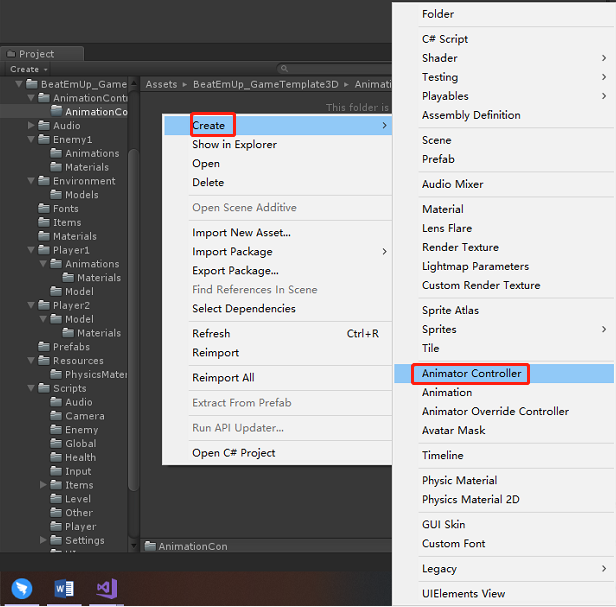The height and width of the screenshot is (607, 616).
Task: Click the Other folder icon
Action: click(x=56, y=512)
